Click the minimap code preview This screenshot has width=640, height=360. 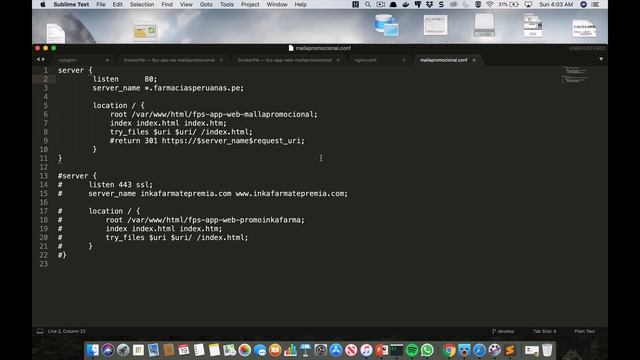576,74
